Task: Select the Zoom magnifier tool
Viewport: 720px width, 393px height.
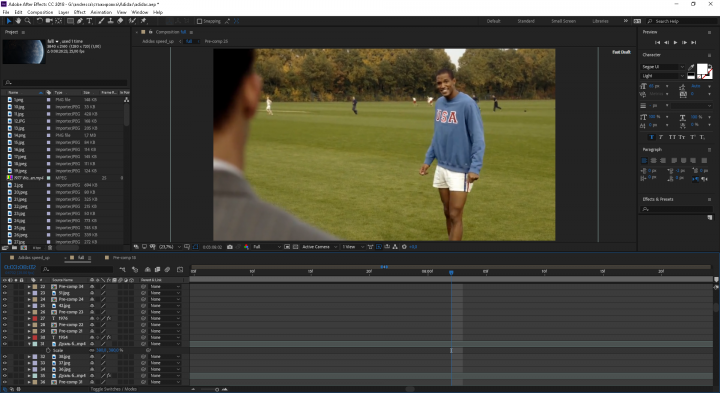Action: point(28,21)
